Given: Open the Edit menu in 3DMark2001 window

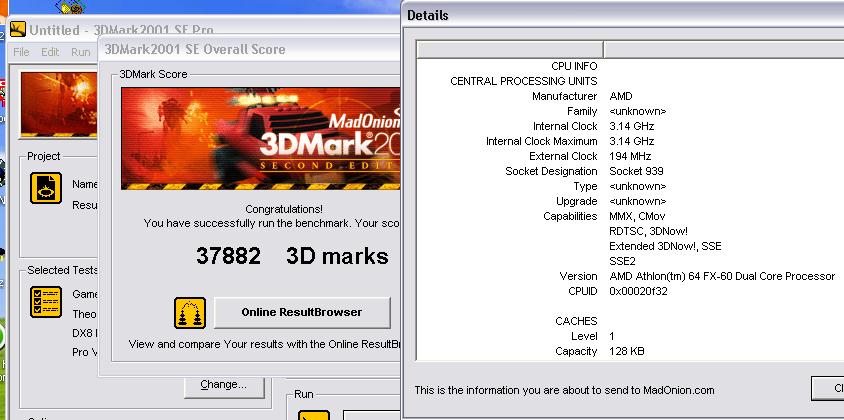Looking at the screenshot, I should 50,52.
